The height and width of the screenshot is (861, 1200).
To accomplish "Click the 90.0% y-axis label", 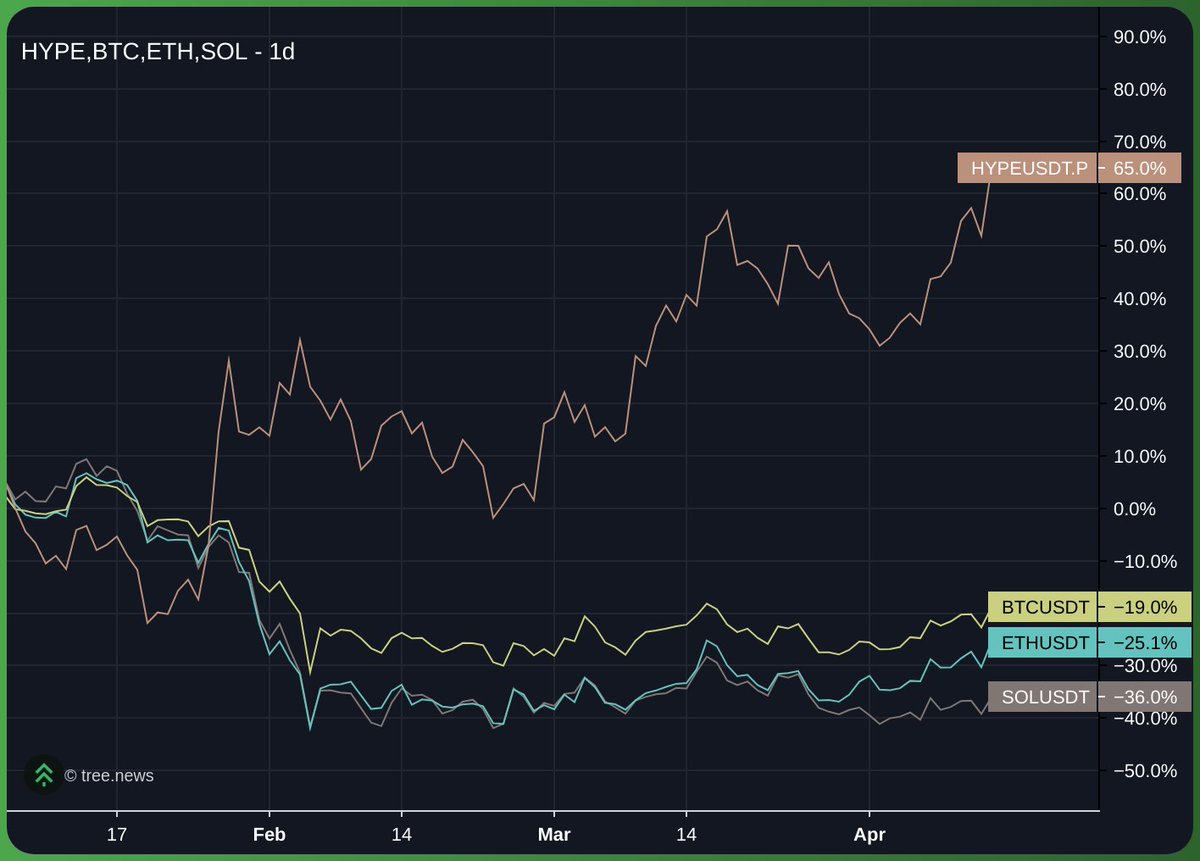I will tap(1139, 37).
